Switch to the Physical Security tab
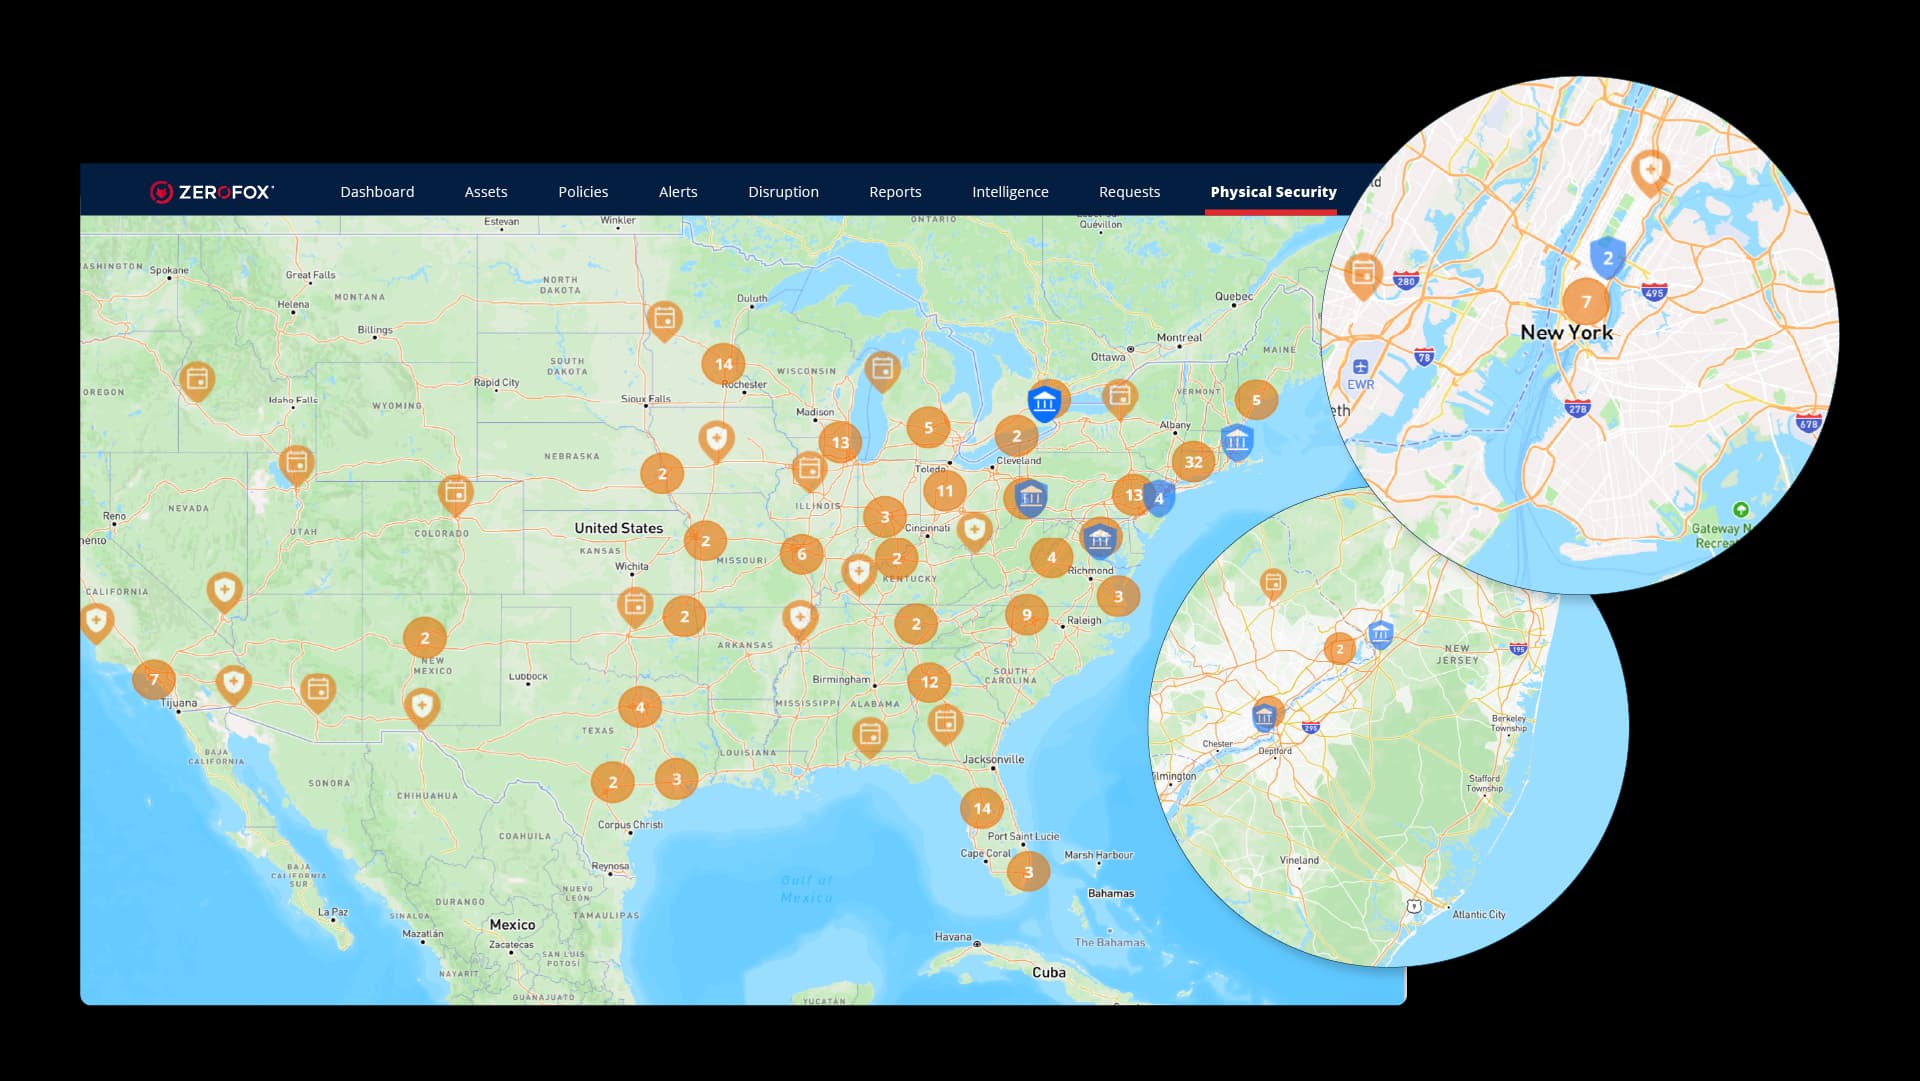Viewport: 1920px width, 1081px height. 1272,191
